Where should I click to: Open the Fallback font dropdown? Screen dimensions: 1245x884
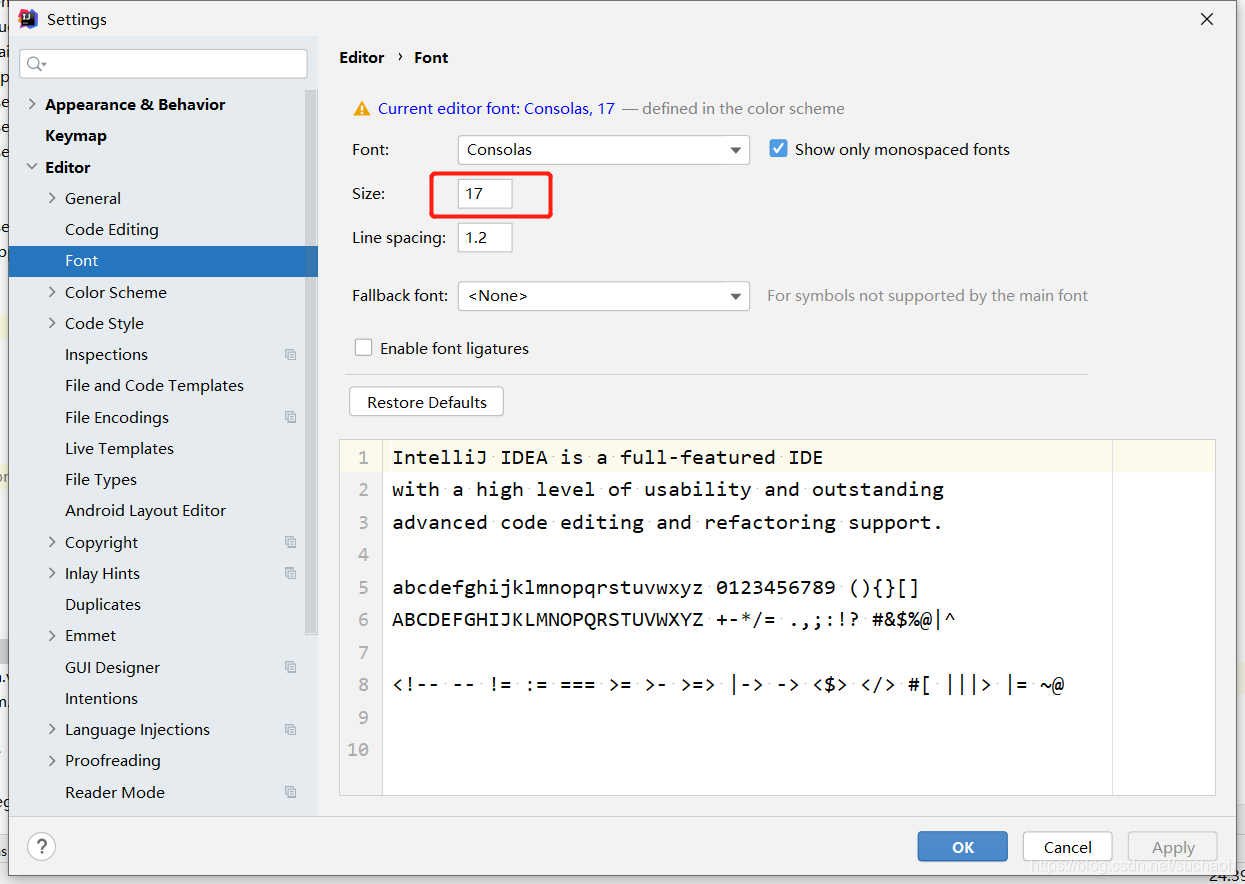pos(603,296)
